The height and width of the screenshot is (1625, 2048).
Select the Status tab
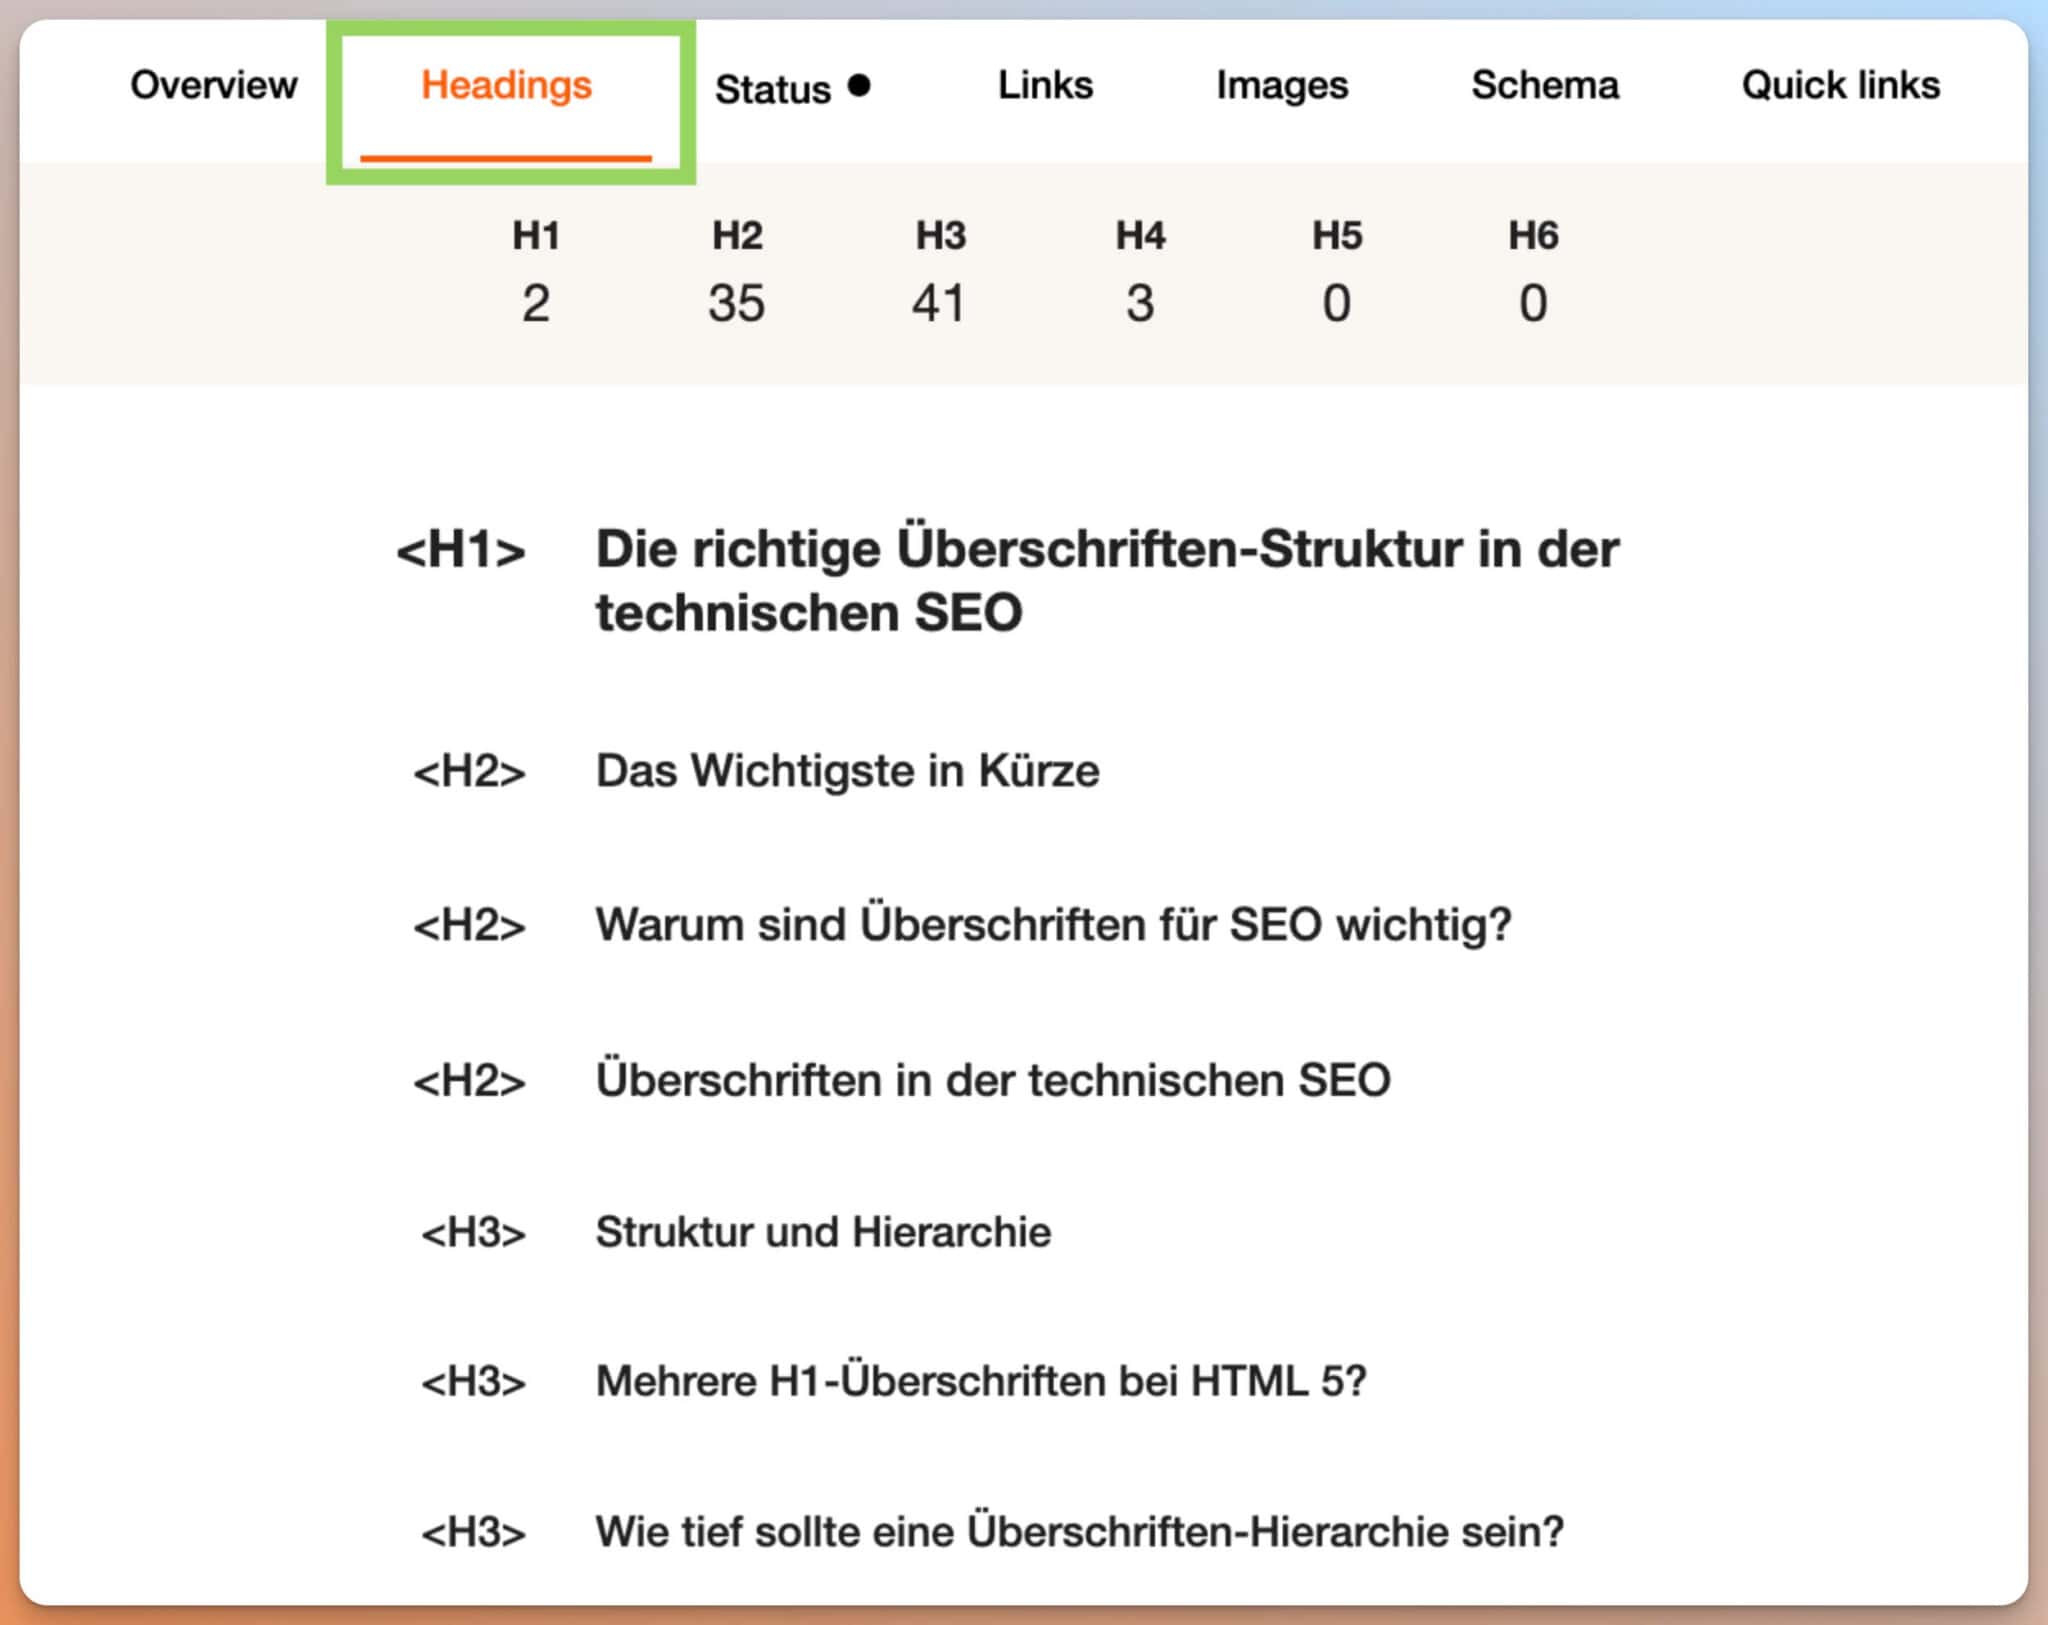[x=772, y=87]
